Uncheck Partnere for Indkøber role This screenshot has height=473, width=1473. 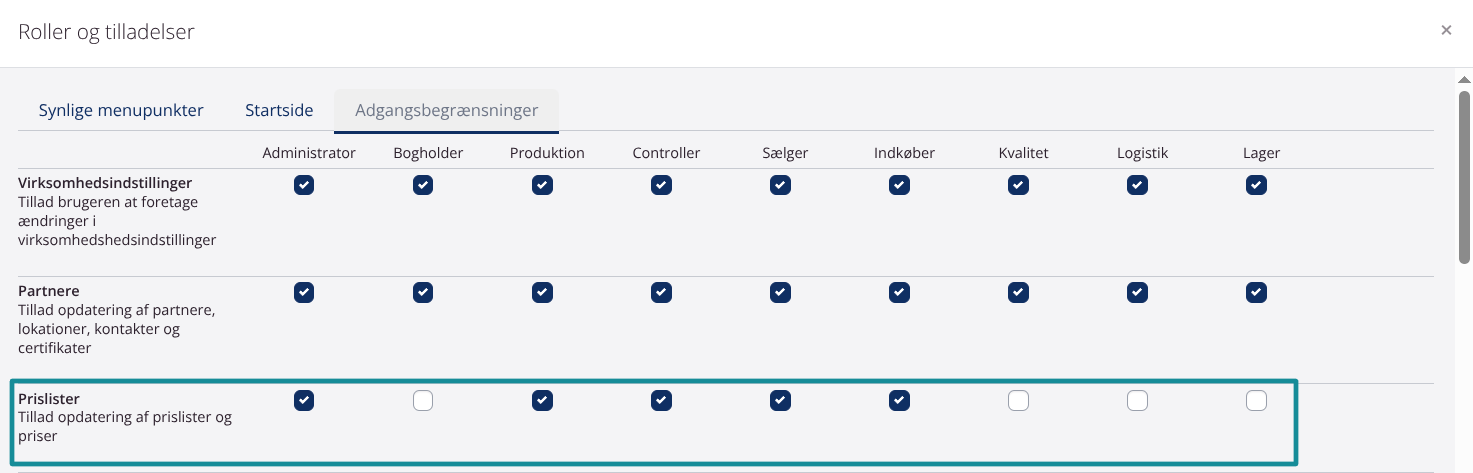coord(899,293)
